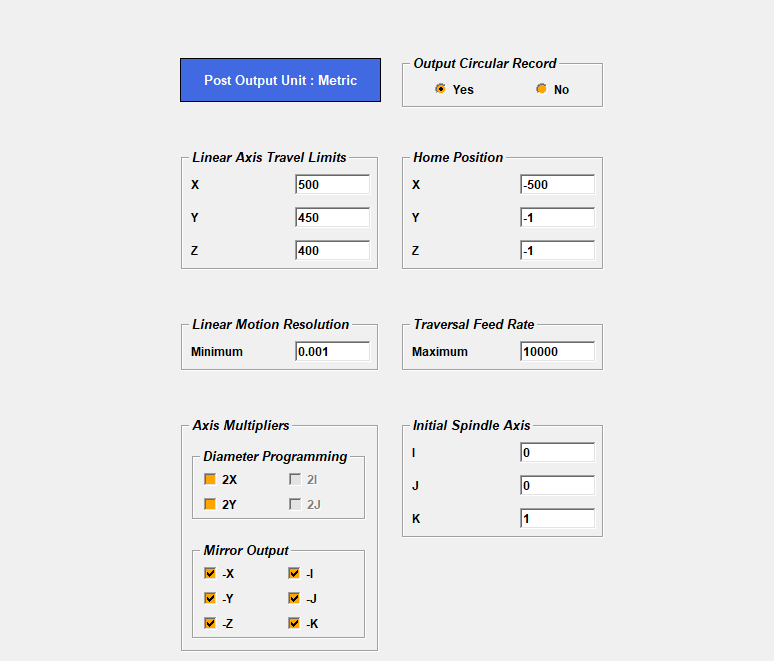The width and height of the screenshot is (774, 661).
Task: Click the Initial Spindle Axis K field
Action: pyautogui.click(x=557, y=519)
